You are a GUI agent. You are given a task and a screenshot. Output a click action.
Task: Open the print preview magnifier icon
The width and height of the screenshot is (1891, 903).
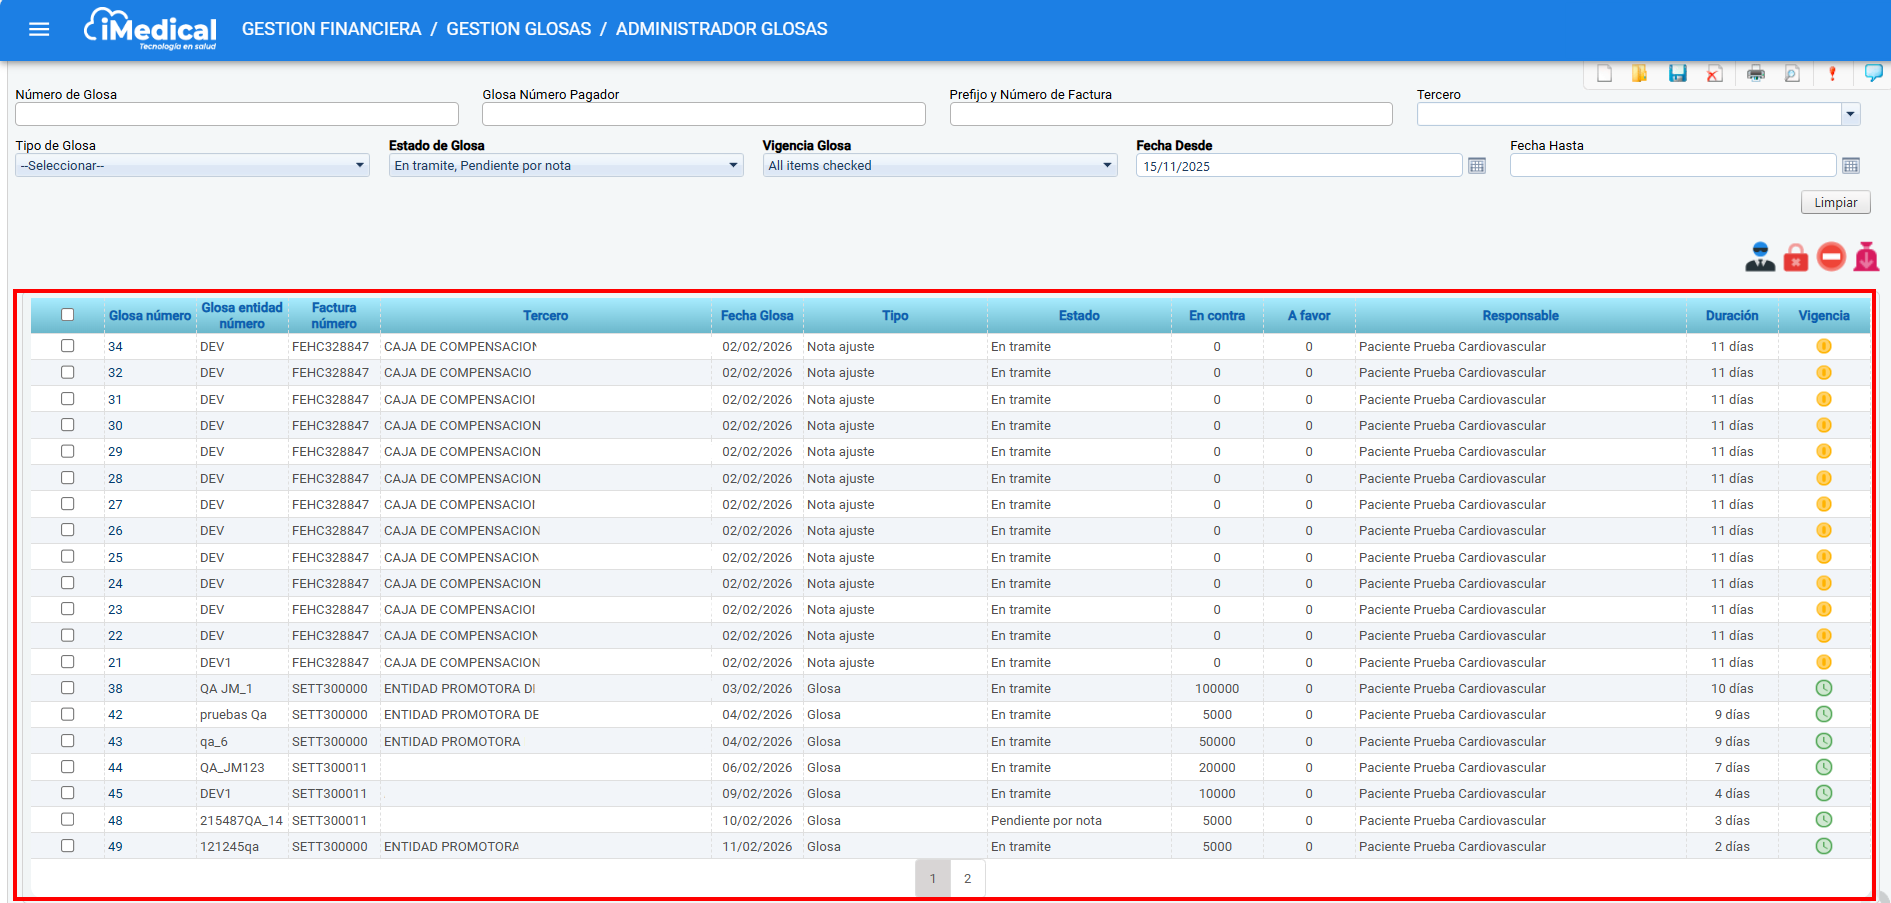1792,74
